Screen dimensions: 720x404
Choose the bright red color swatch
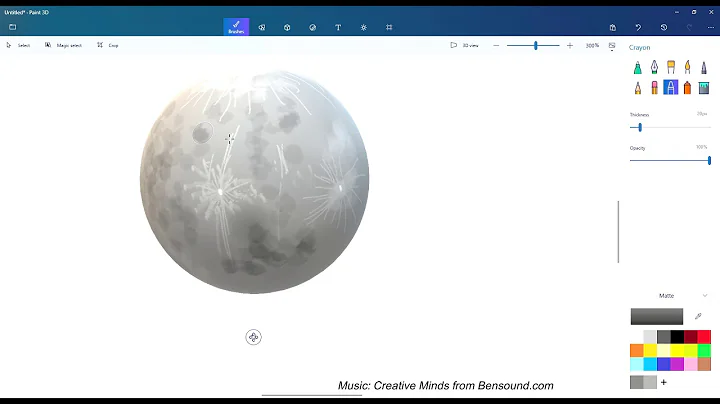704,337
